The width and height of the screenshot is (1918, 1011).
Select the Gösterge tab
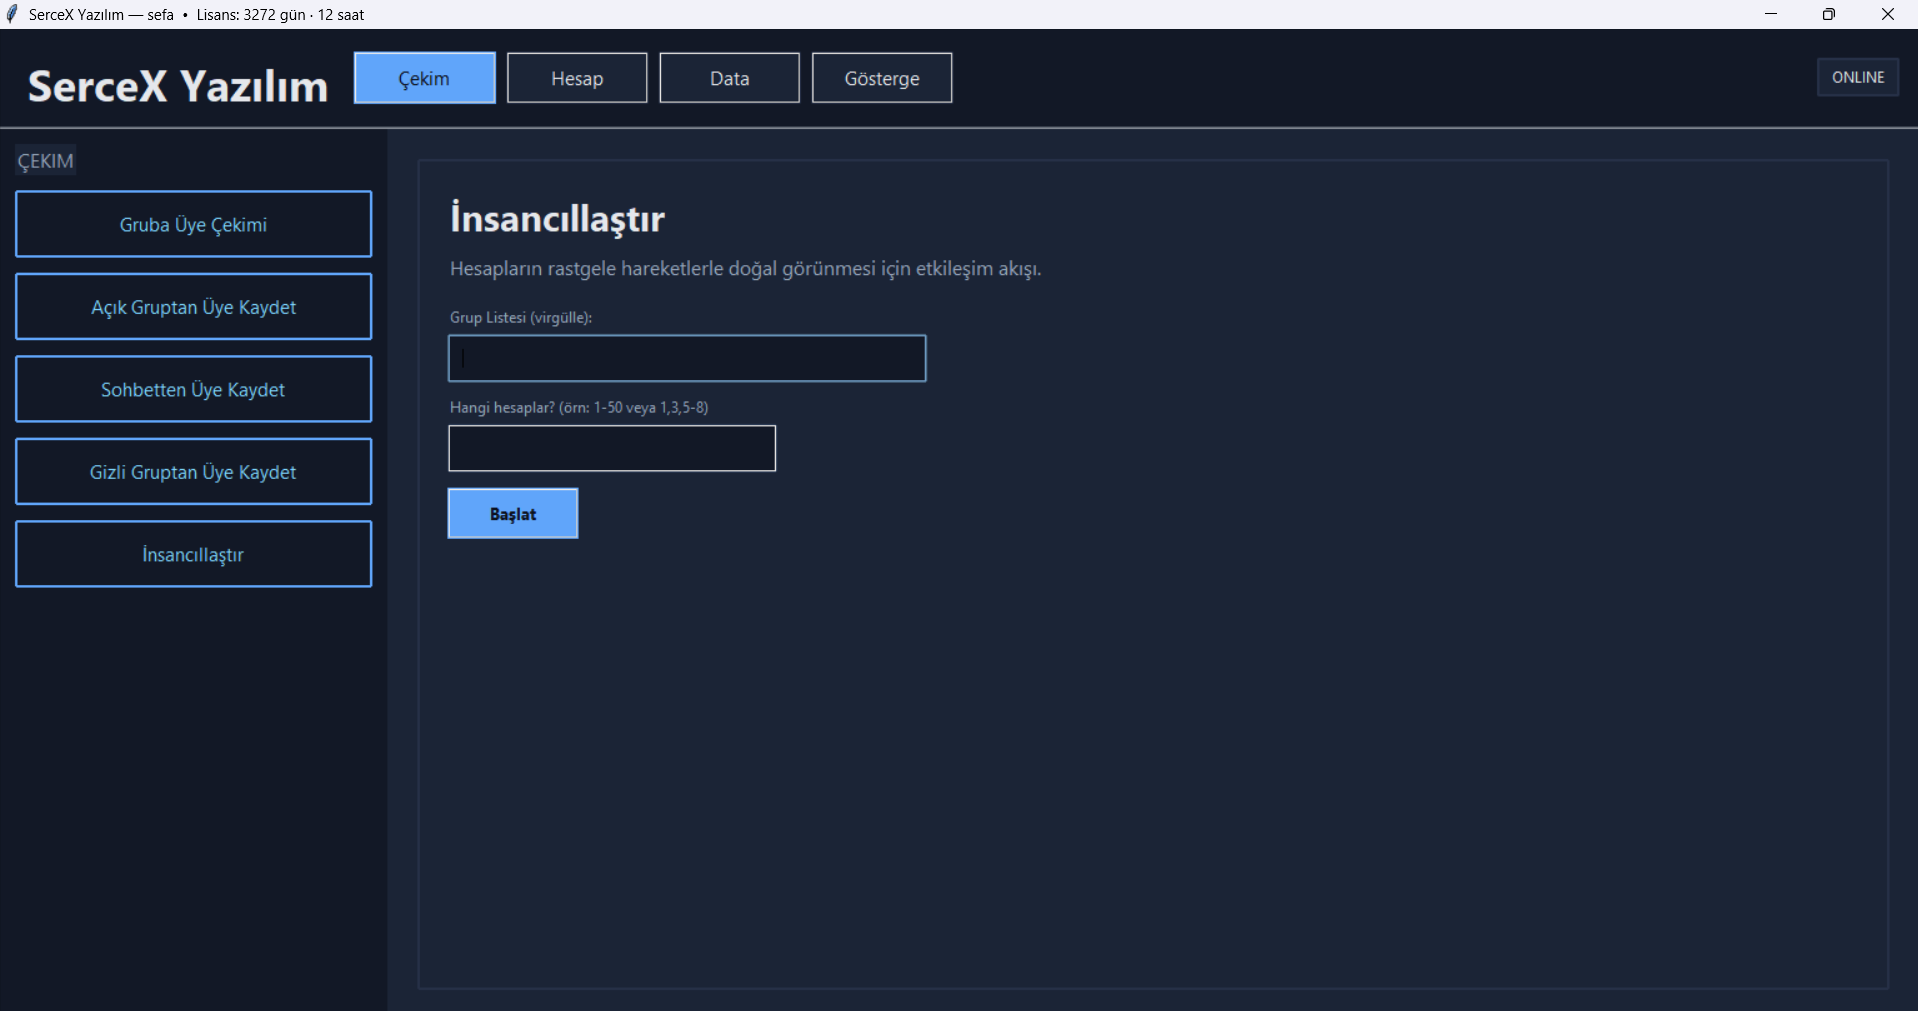881,78
